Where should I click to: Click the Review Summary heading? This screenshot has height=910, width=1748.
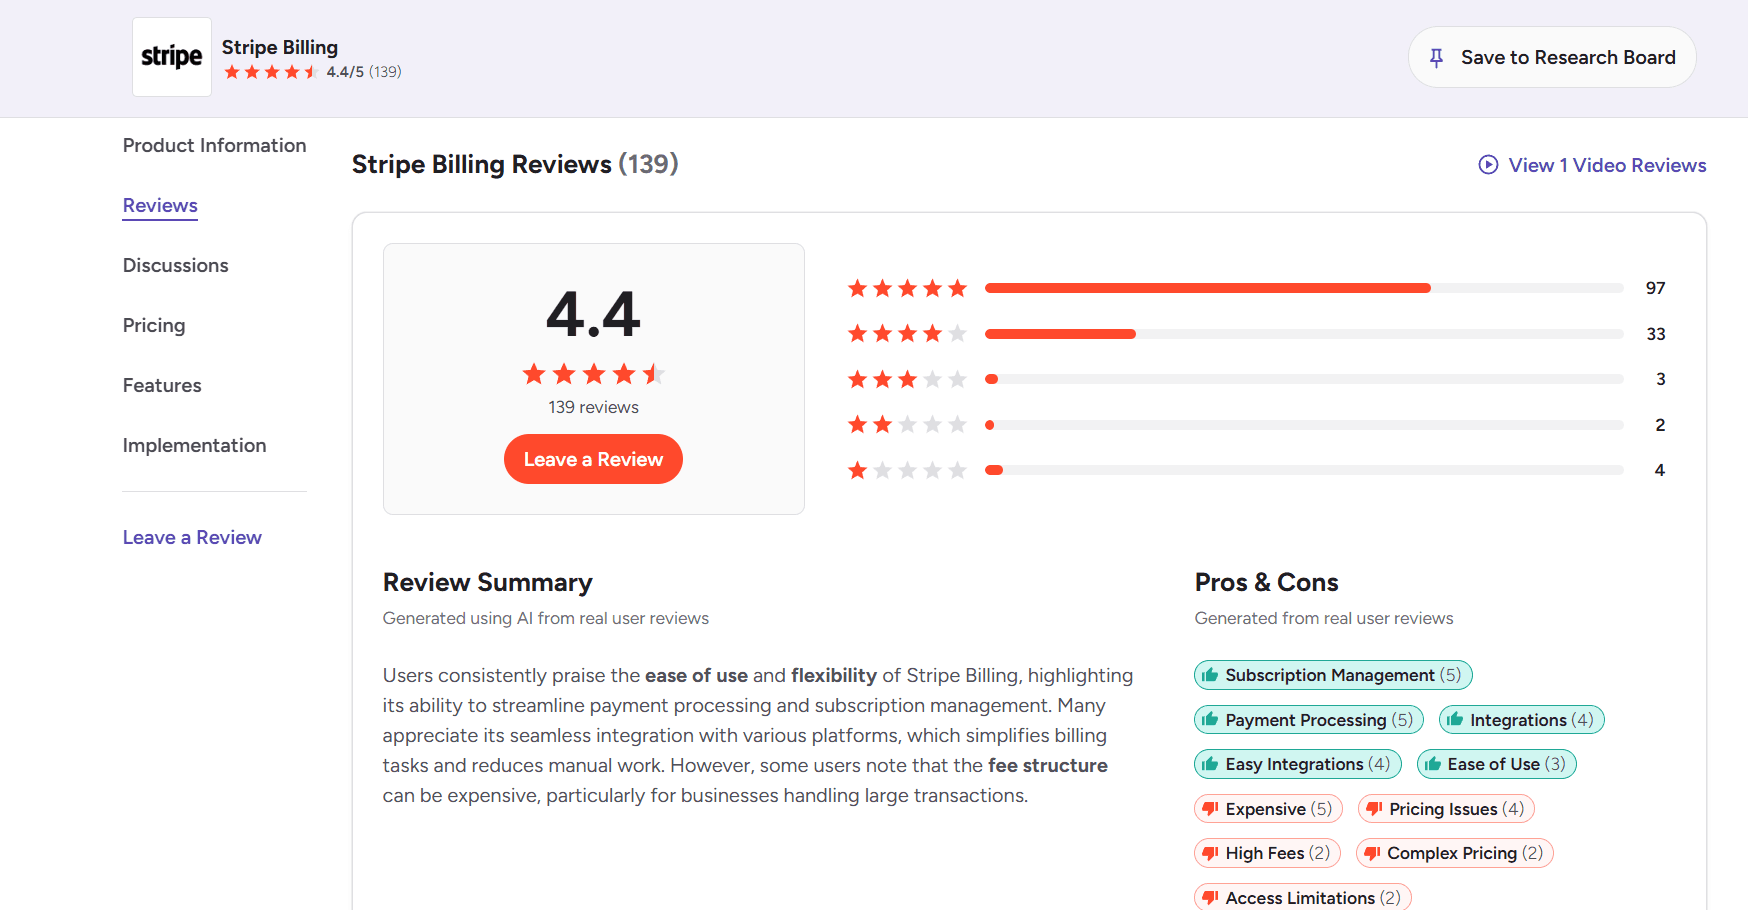click(x=488, y=582)
